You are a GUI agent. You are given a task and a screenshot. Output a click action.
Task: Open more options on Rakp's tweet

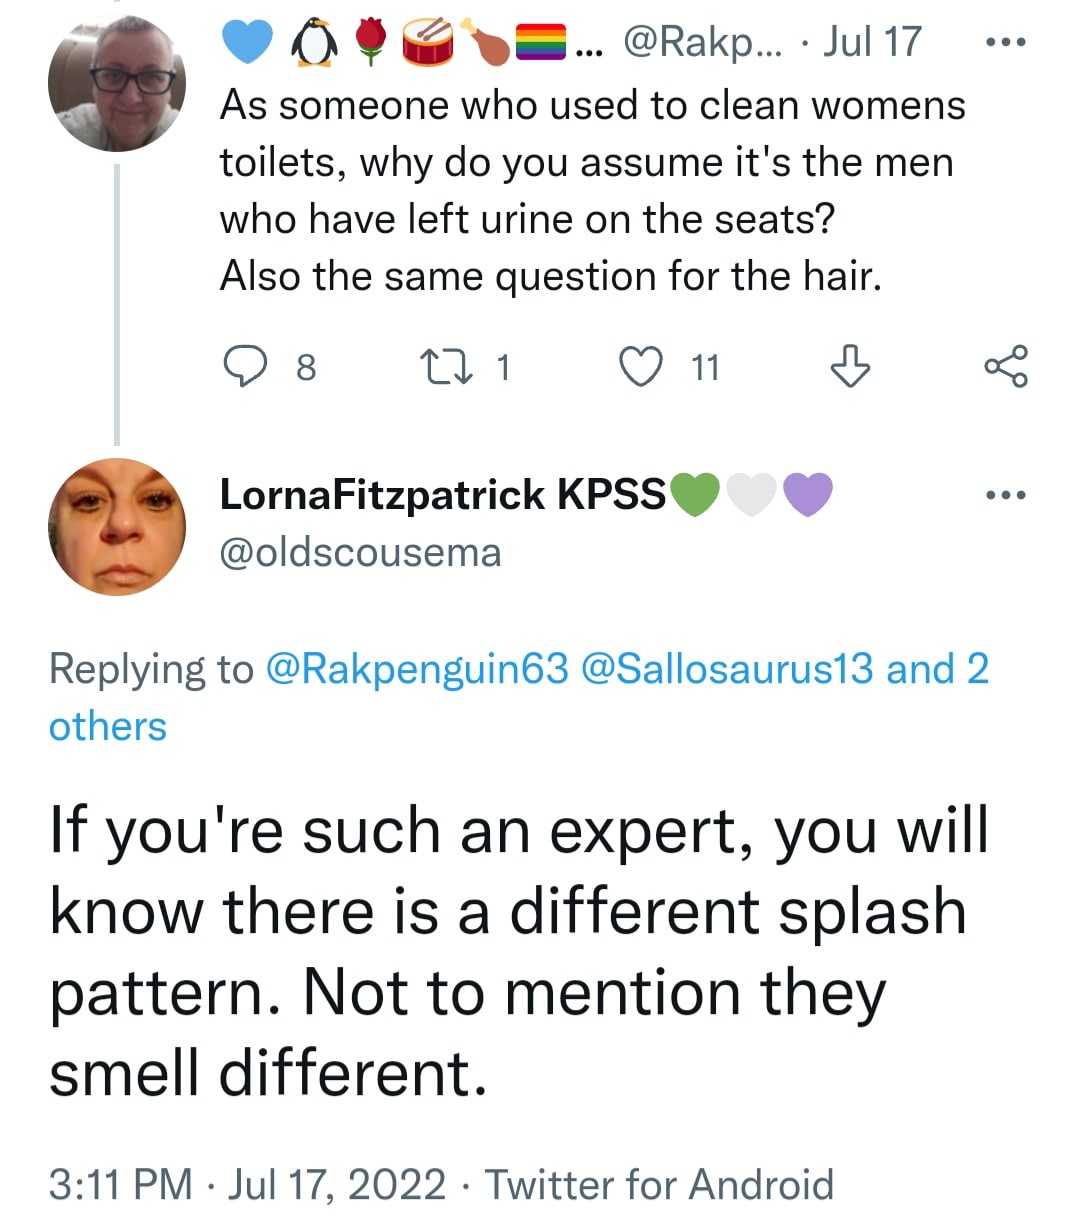[1005, 43]
